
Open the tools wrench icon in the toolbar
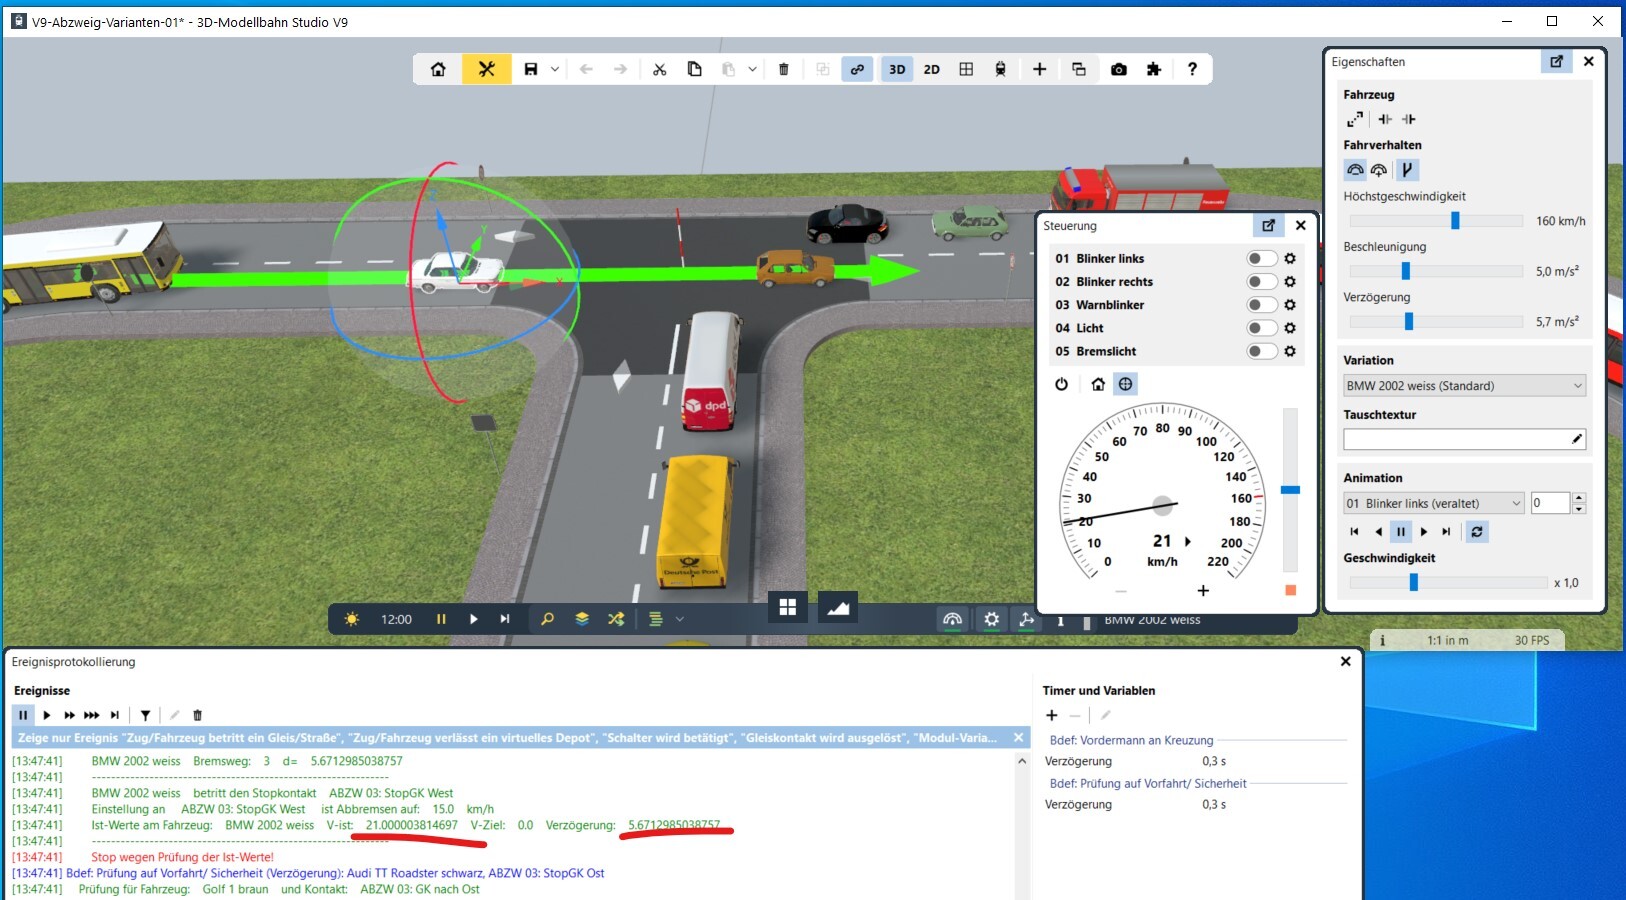click(x=486, y=69)
